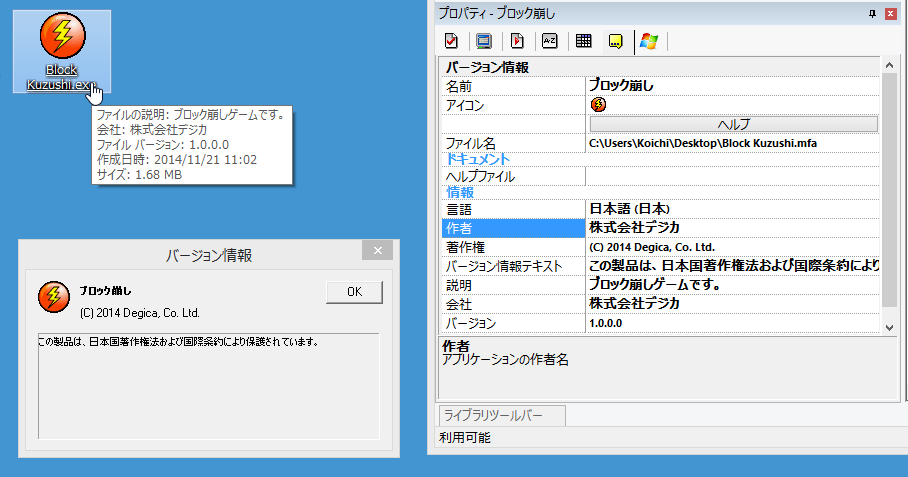Close the バージョン情報 dialog with X
This screenshot has height=477, width=908.
(378, 250)
